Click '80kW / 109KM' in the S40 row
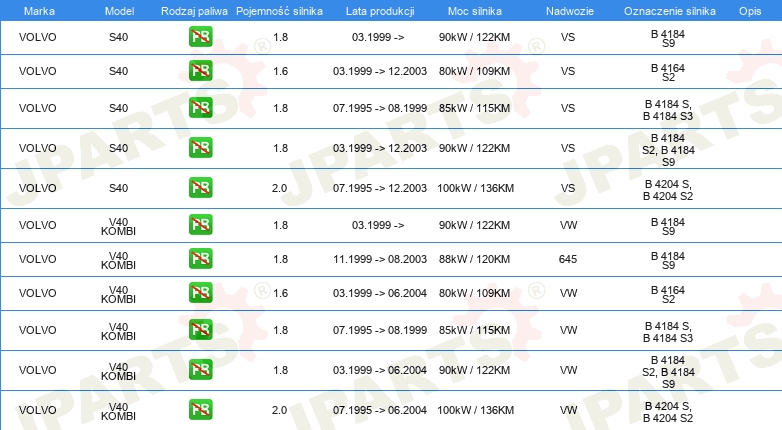This screenshot has height=430, width=782. (474, 71)
